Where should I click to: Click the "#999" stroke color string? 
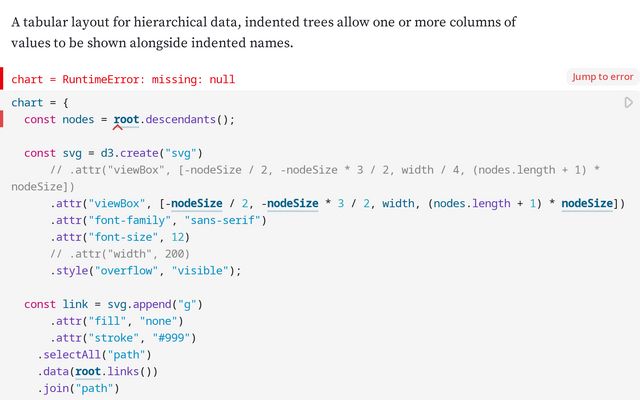(x=171, y=338)
